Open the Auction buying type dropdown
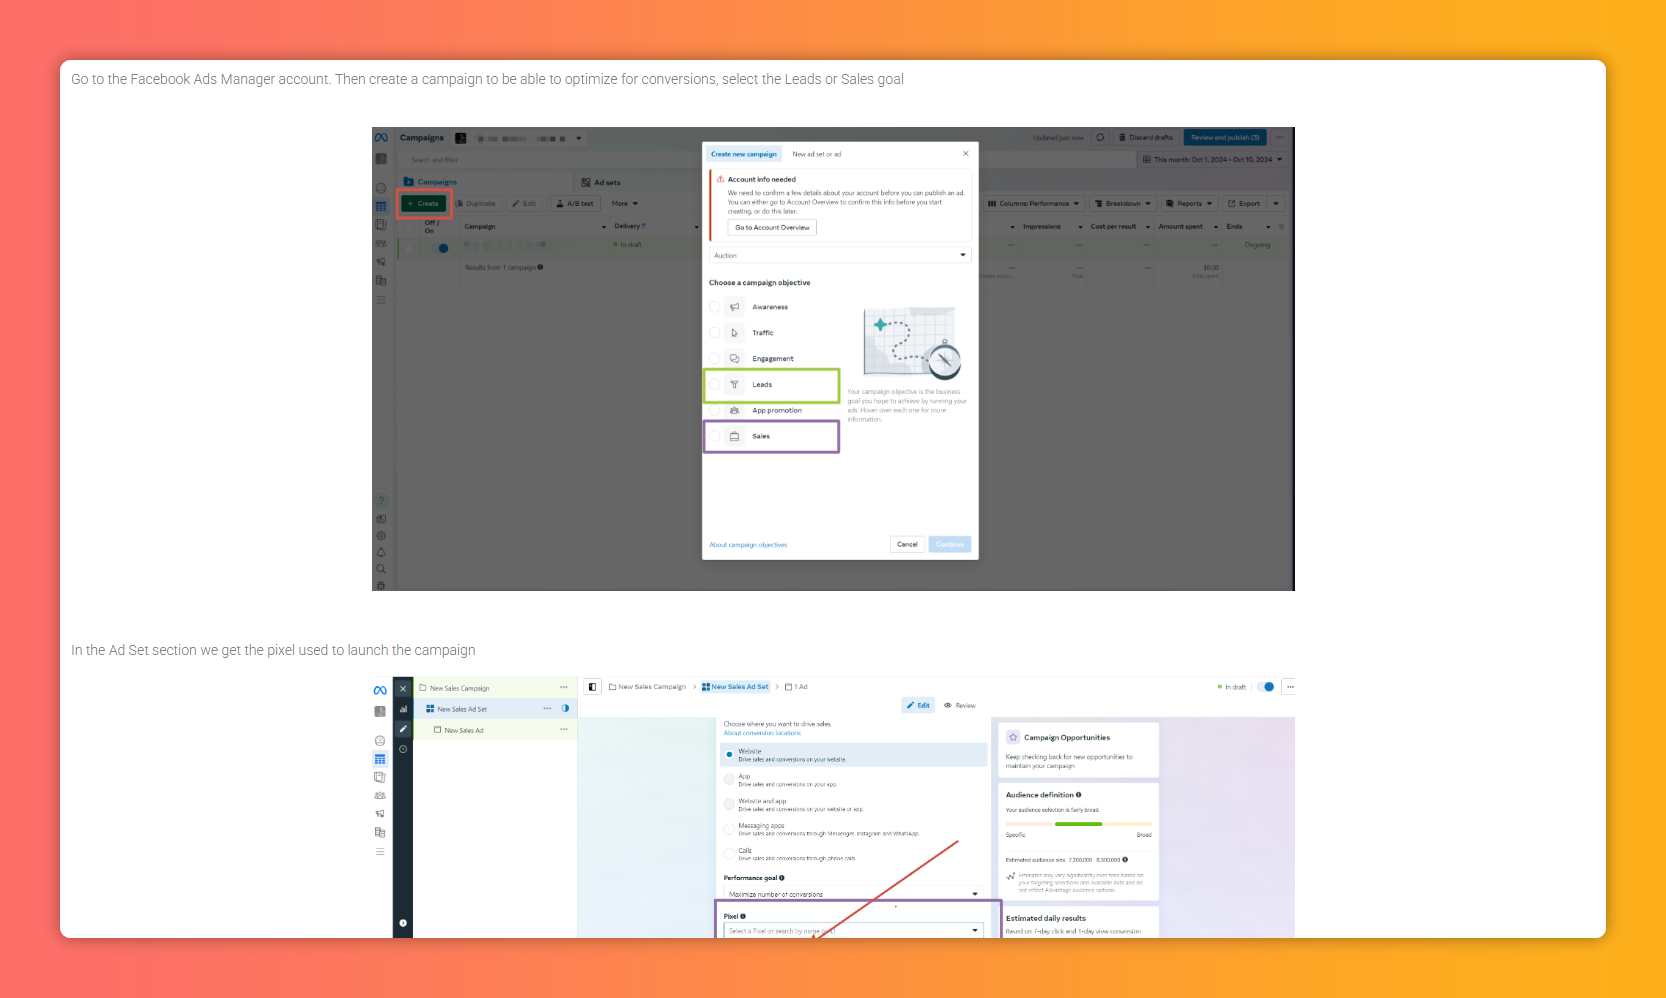1666x998 pixels. 839,255
